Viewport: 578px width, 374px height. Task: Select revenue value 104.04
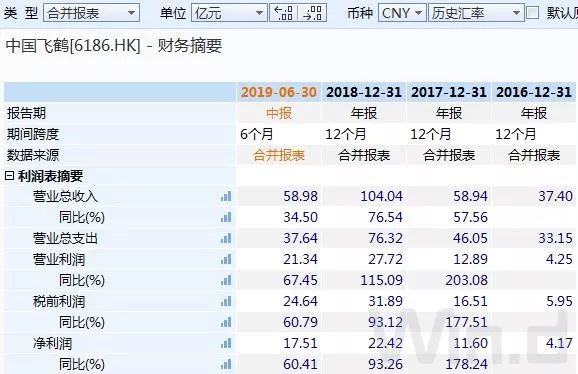pyautogui.click(x=382, y=196)
